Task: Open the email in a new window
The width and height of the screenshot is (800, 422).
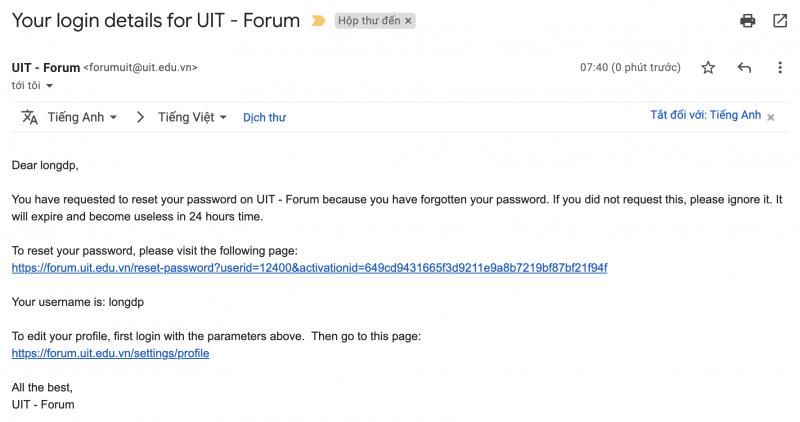Action: (780, 20)
